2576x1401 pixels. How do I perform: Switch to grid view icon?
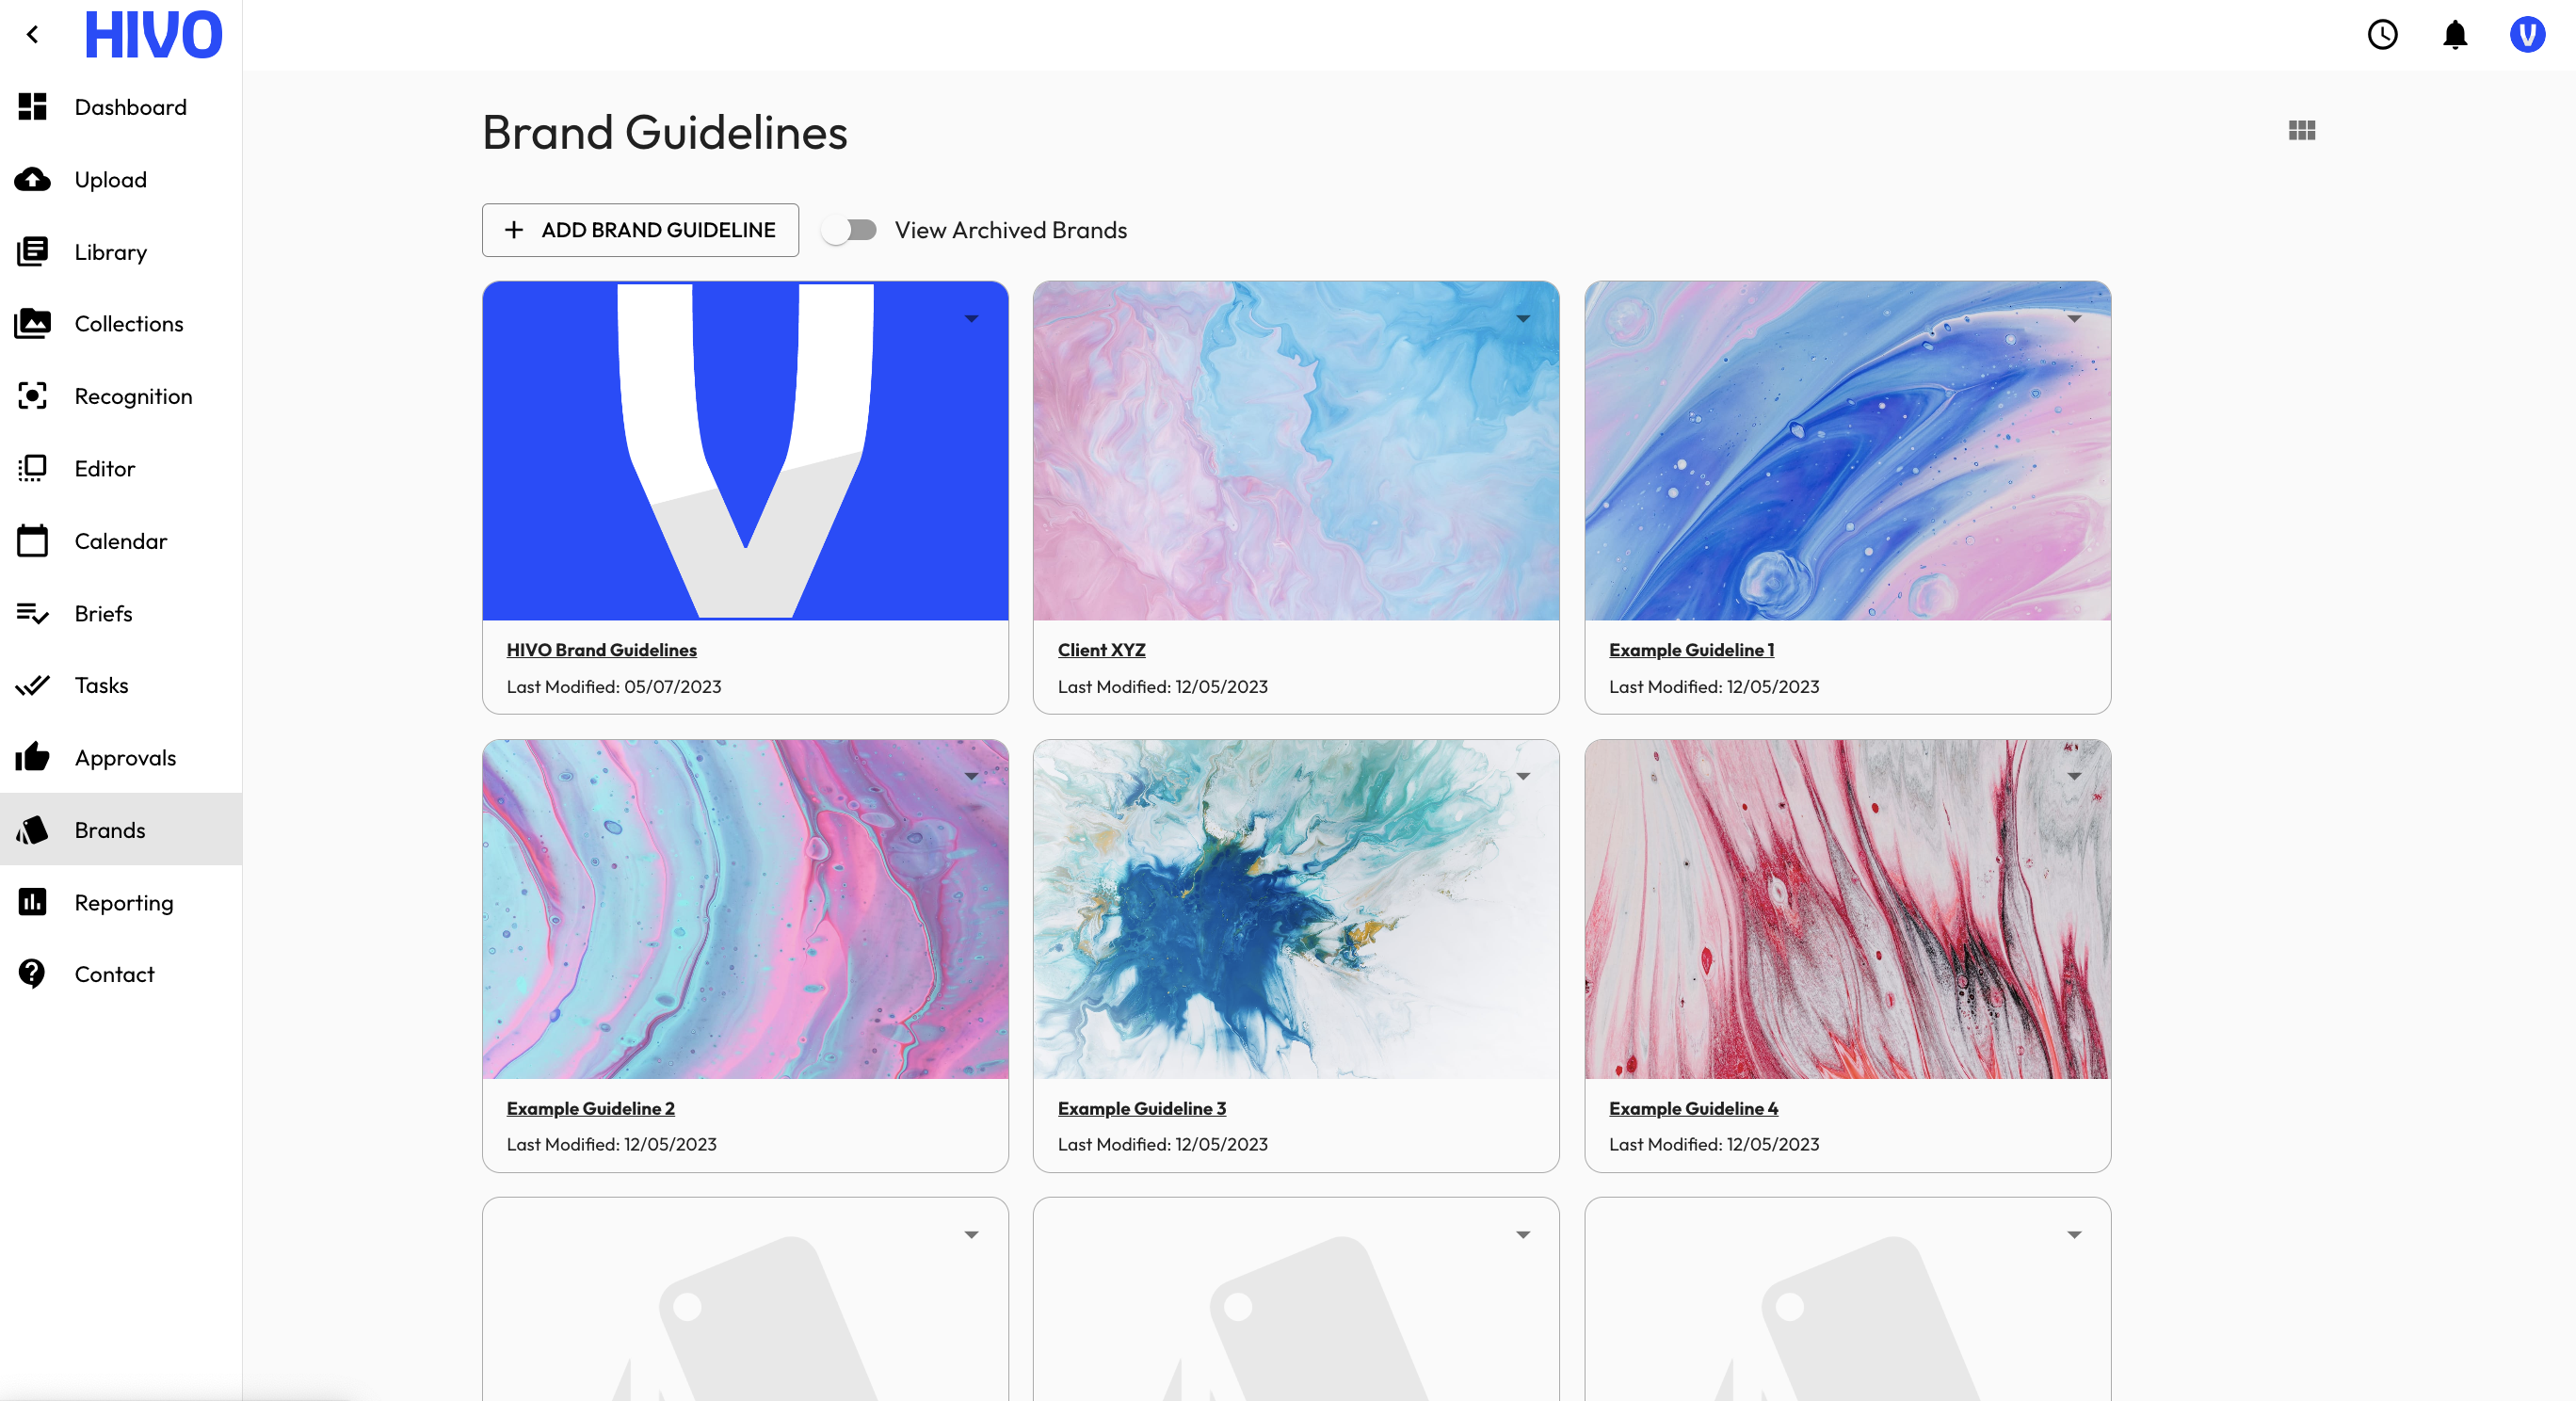coord(2301,130)
